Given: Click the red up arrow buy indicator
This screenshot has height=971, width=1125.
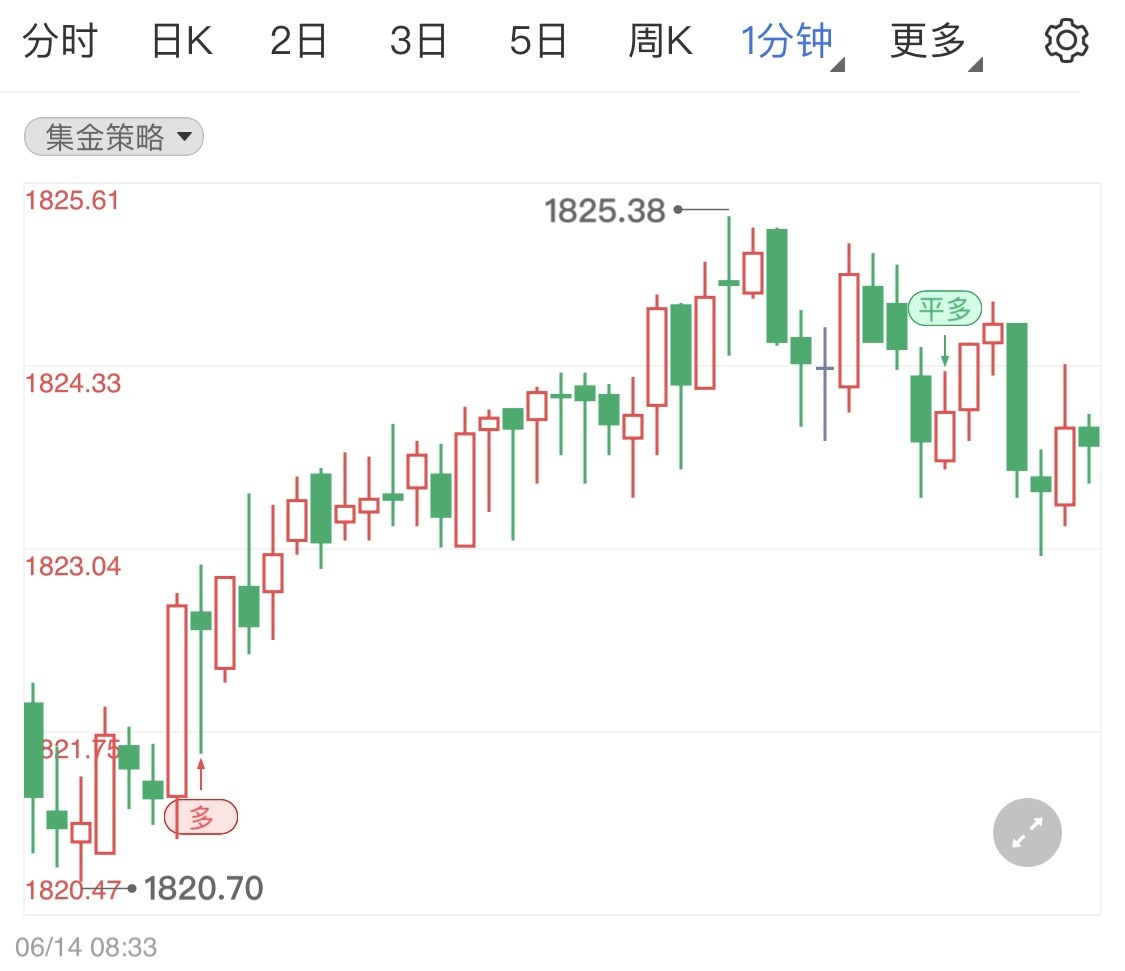Looking at the screenshot, I should point(201,774).
